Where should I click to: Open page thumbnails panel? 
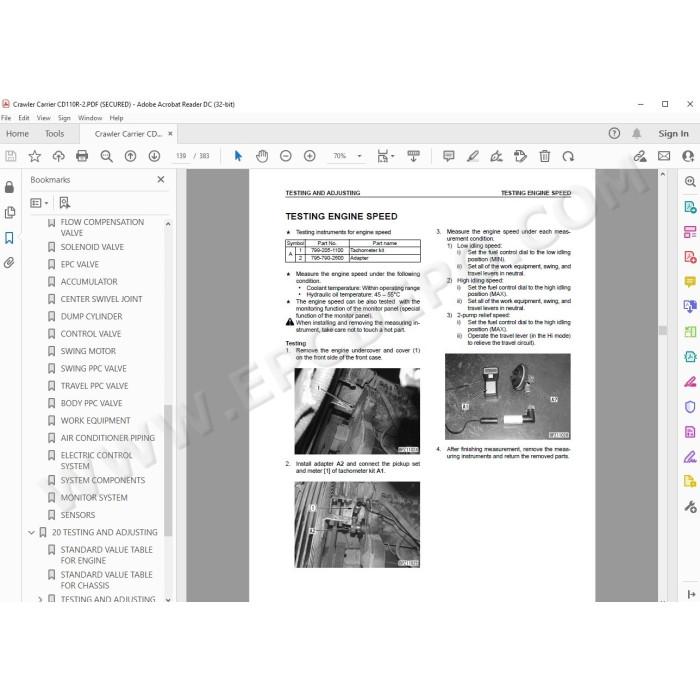(9, 212)
